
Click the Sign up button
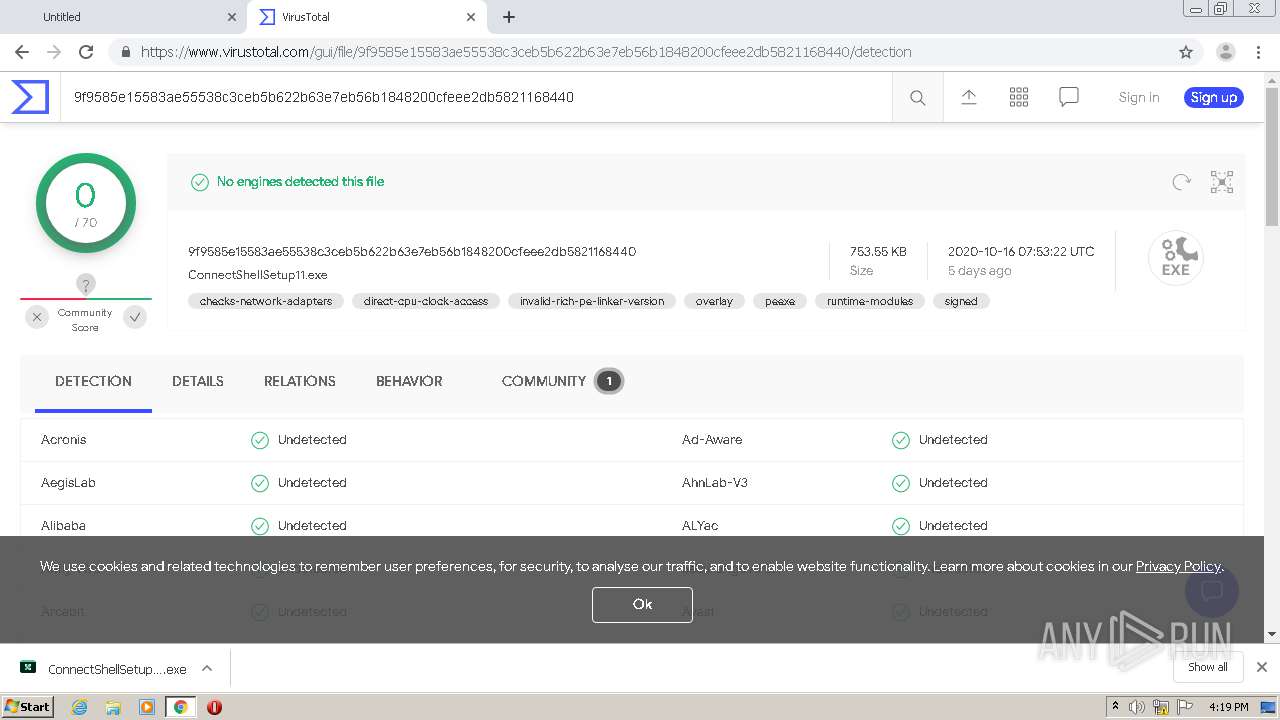pos(1213,97)
